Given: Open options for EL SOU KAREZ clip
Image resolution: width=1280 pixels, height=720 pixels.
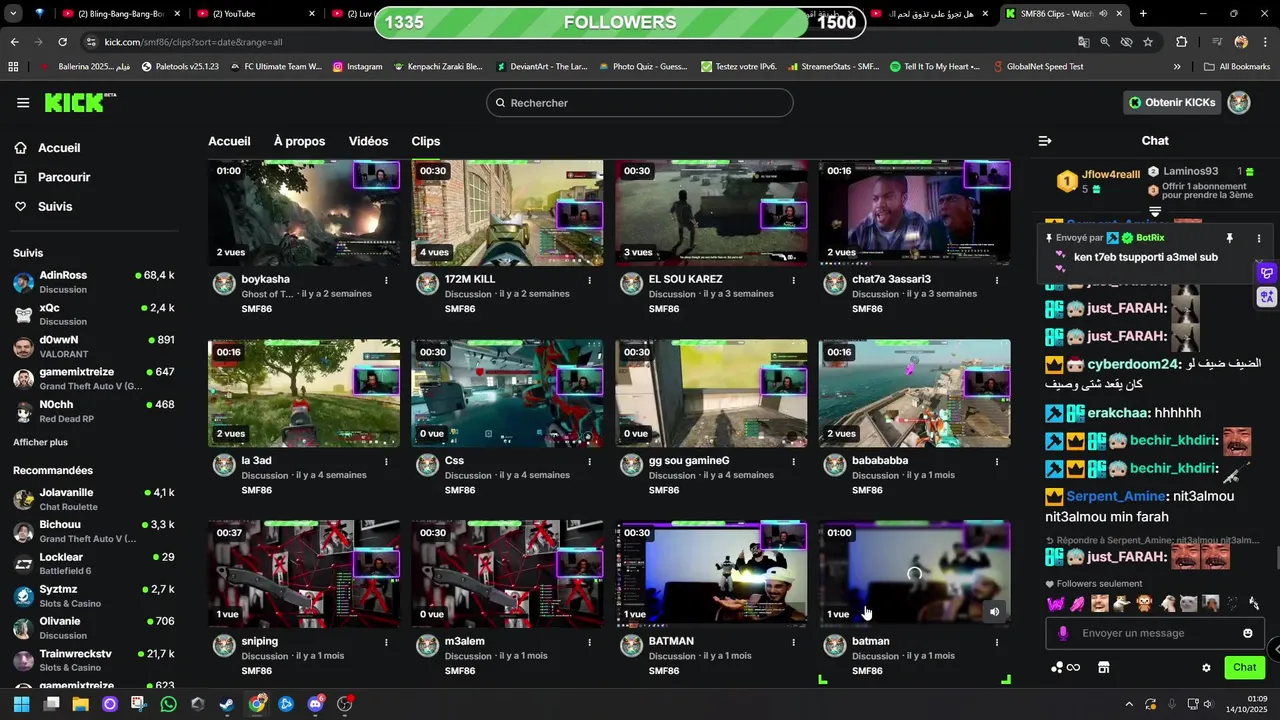Looking at the screenshot, I should 793,280.
